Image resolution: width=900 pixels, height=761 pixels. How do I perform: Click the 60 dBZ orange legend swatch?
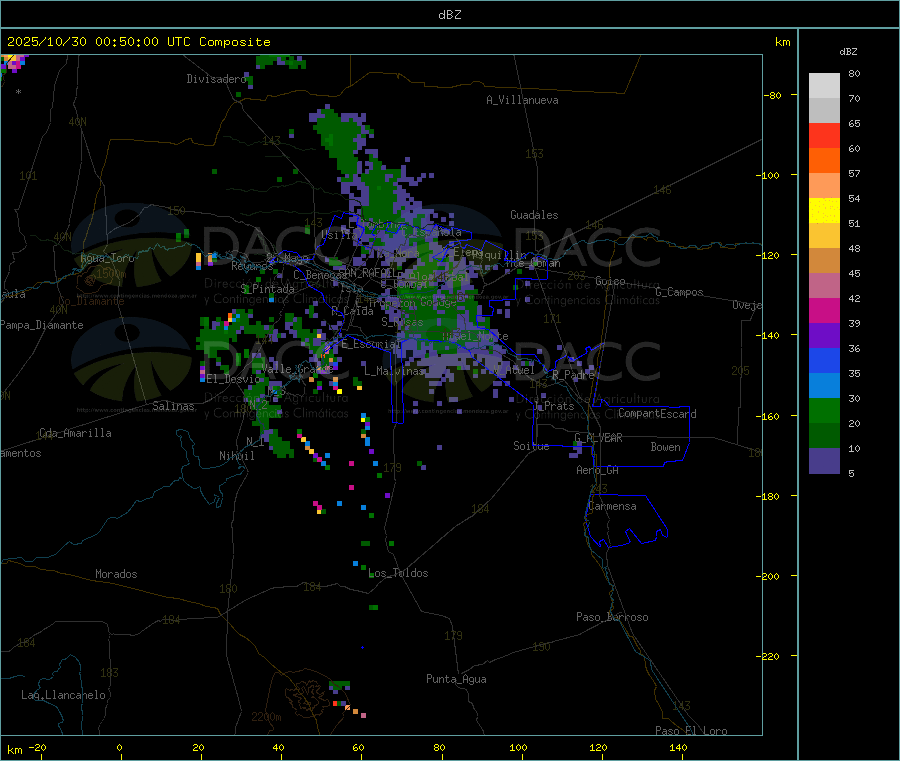point(824,161)
